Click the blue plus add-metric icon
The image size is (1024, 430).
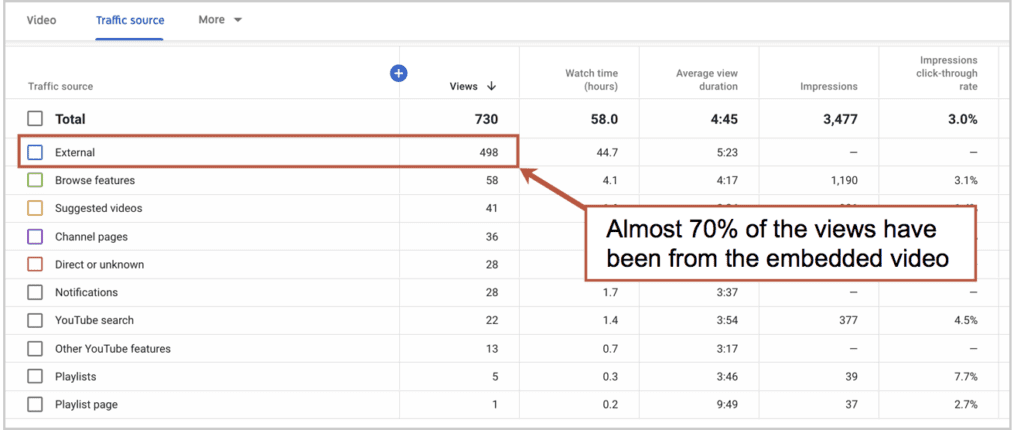pyautogui.click(x=398, y=73)
